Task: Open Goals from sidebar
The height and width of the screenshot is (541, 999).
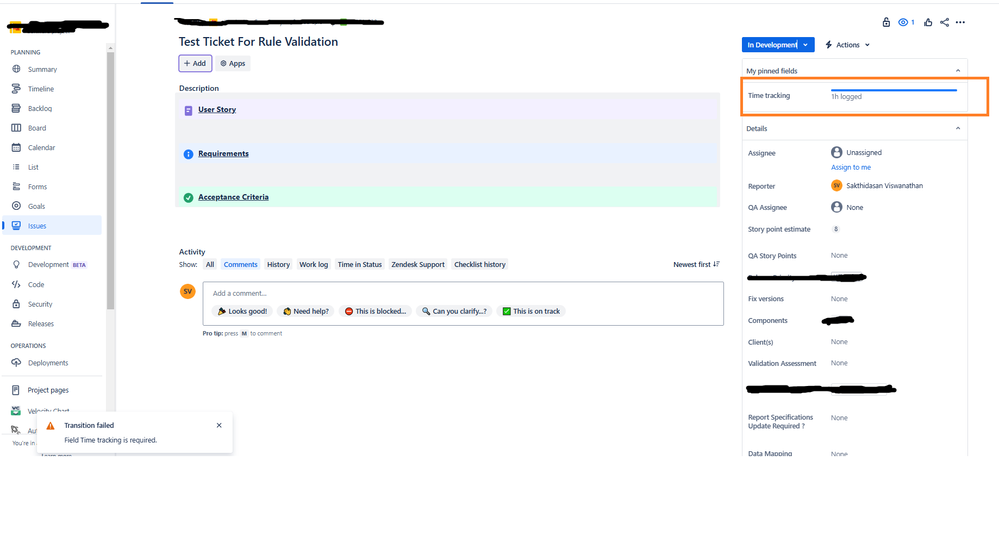Action: (36, 206)
